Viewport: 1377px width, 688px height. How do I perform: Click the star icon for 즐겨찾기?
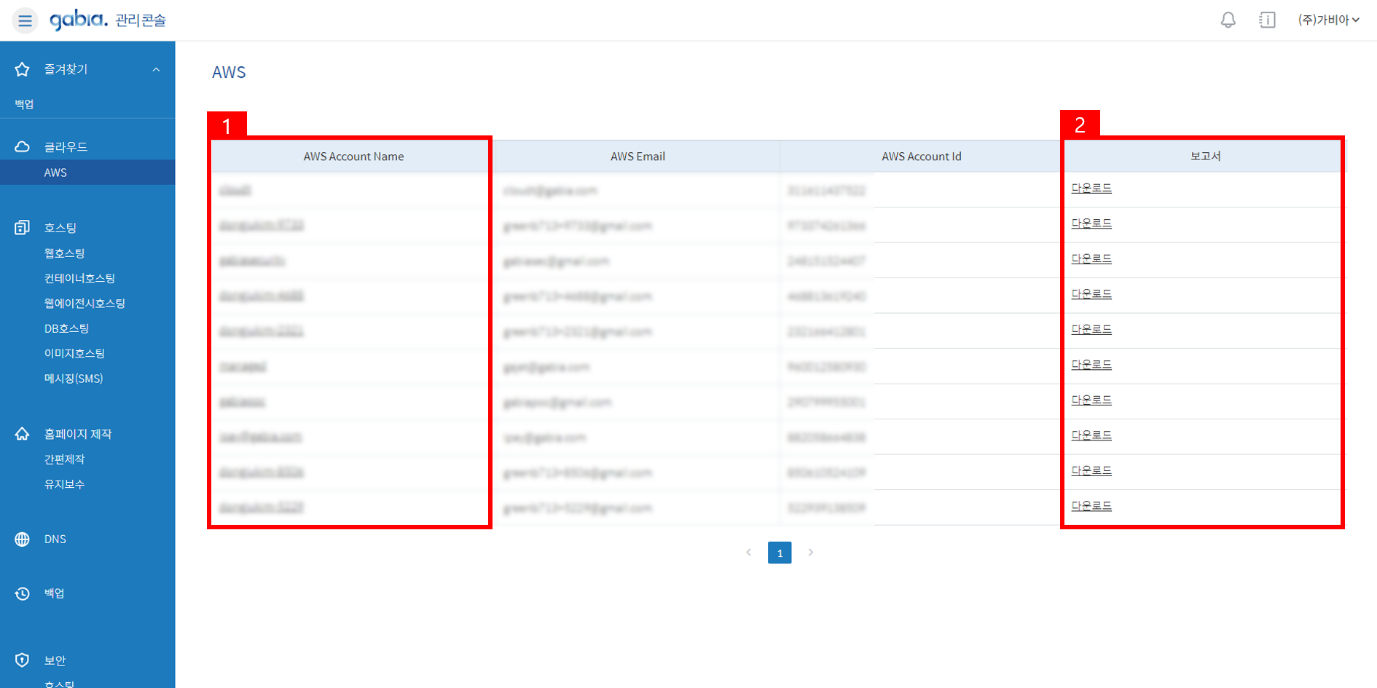pos(22,69)
